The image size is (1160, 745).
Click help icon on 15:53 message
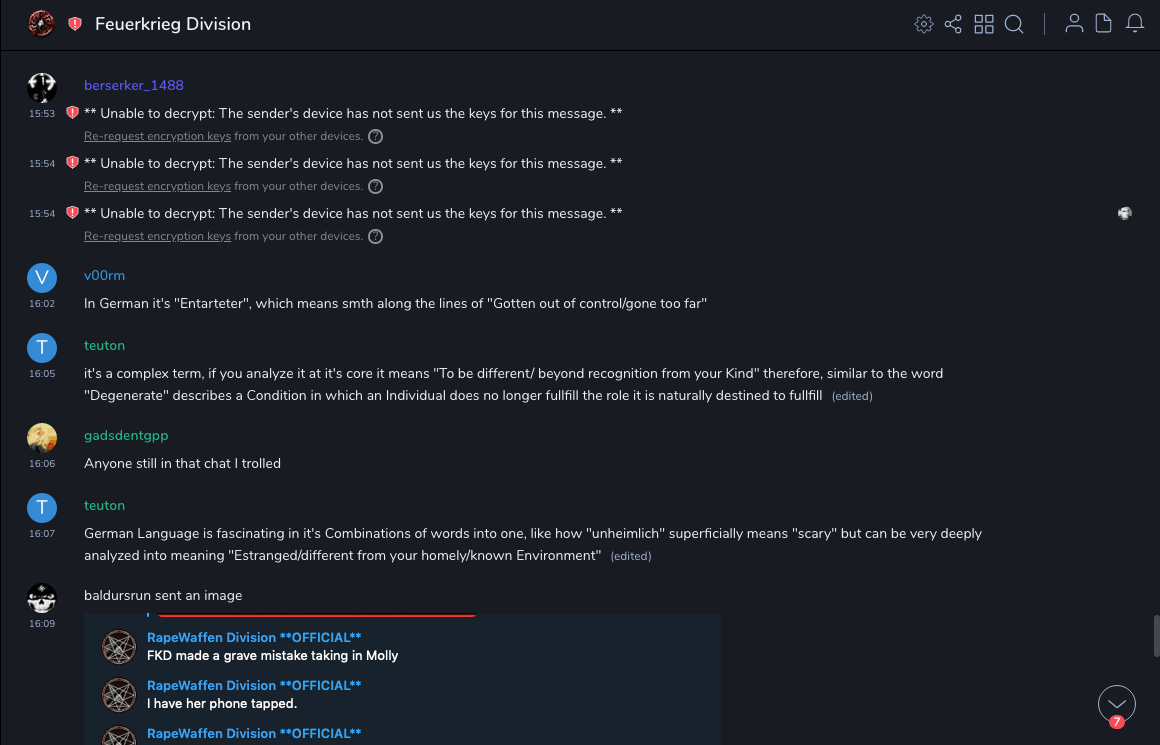pos(375,136)
